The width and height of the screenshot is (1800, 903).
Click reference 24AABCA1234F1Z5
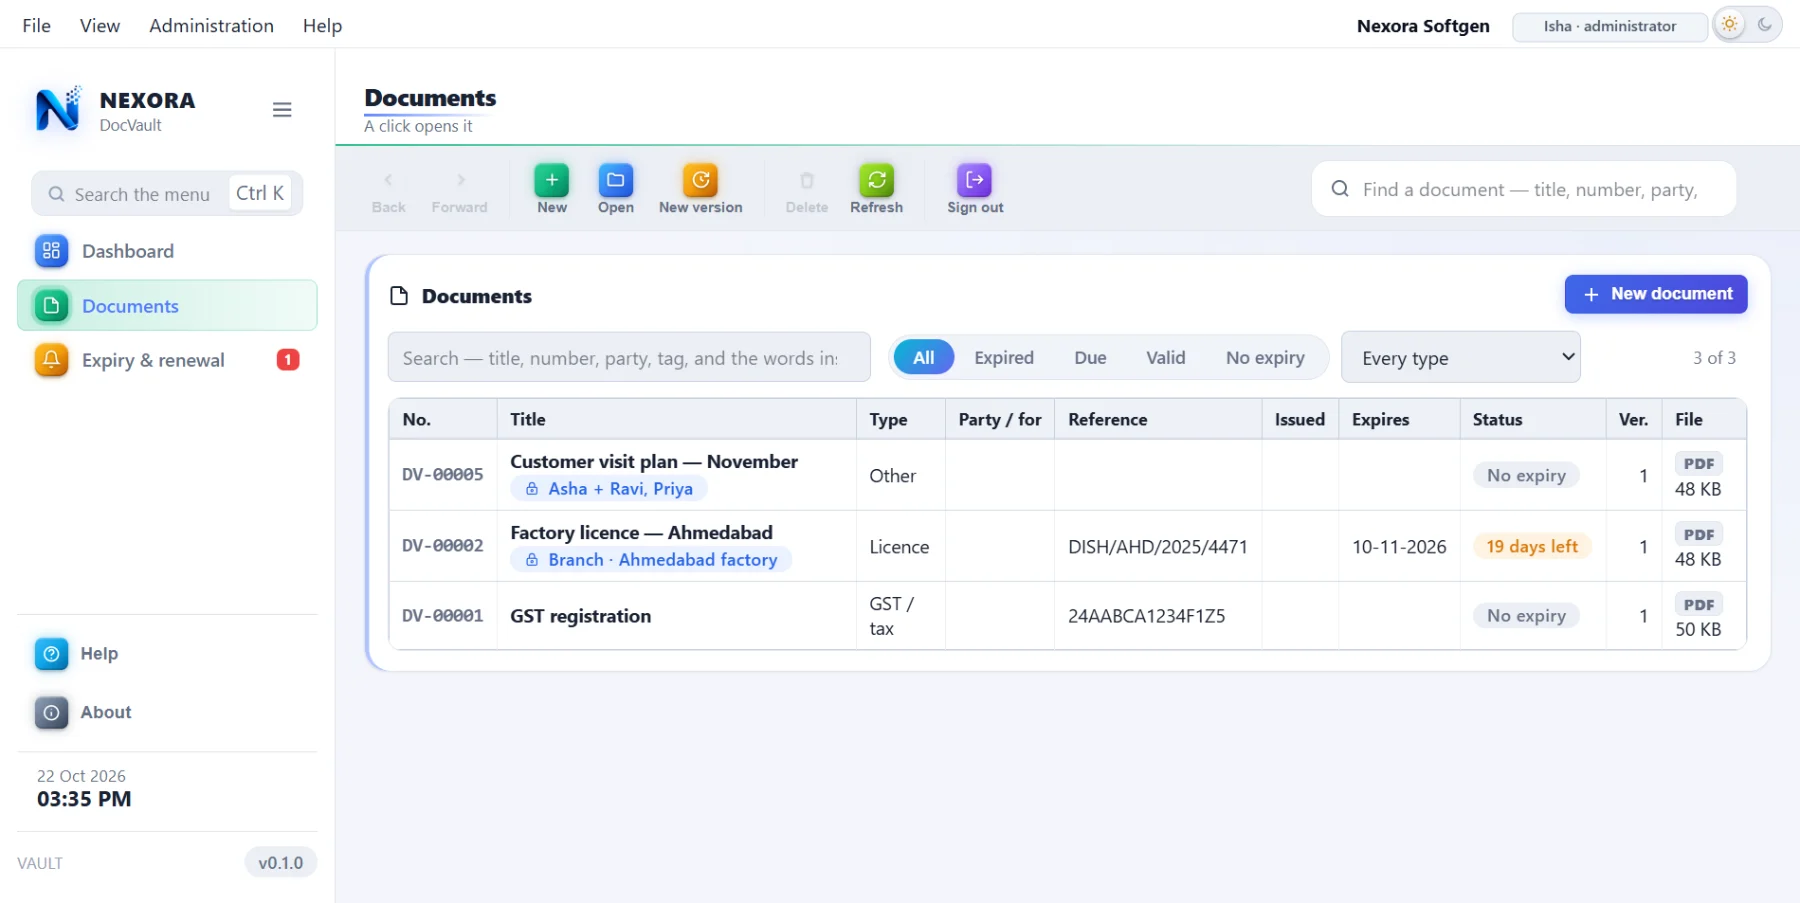point(1146,616)
